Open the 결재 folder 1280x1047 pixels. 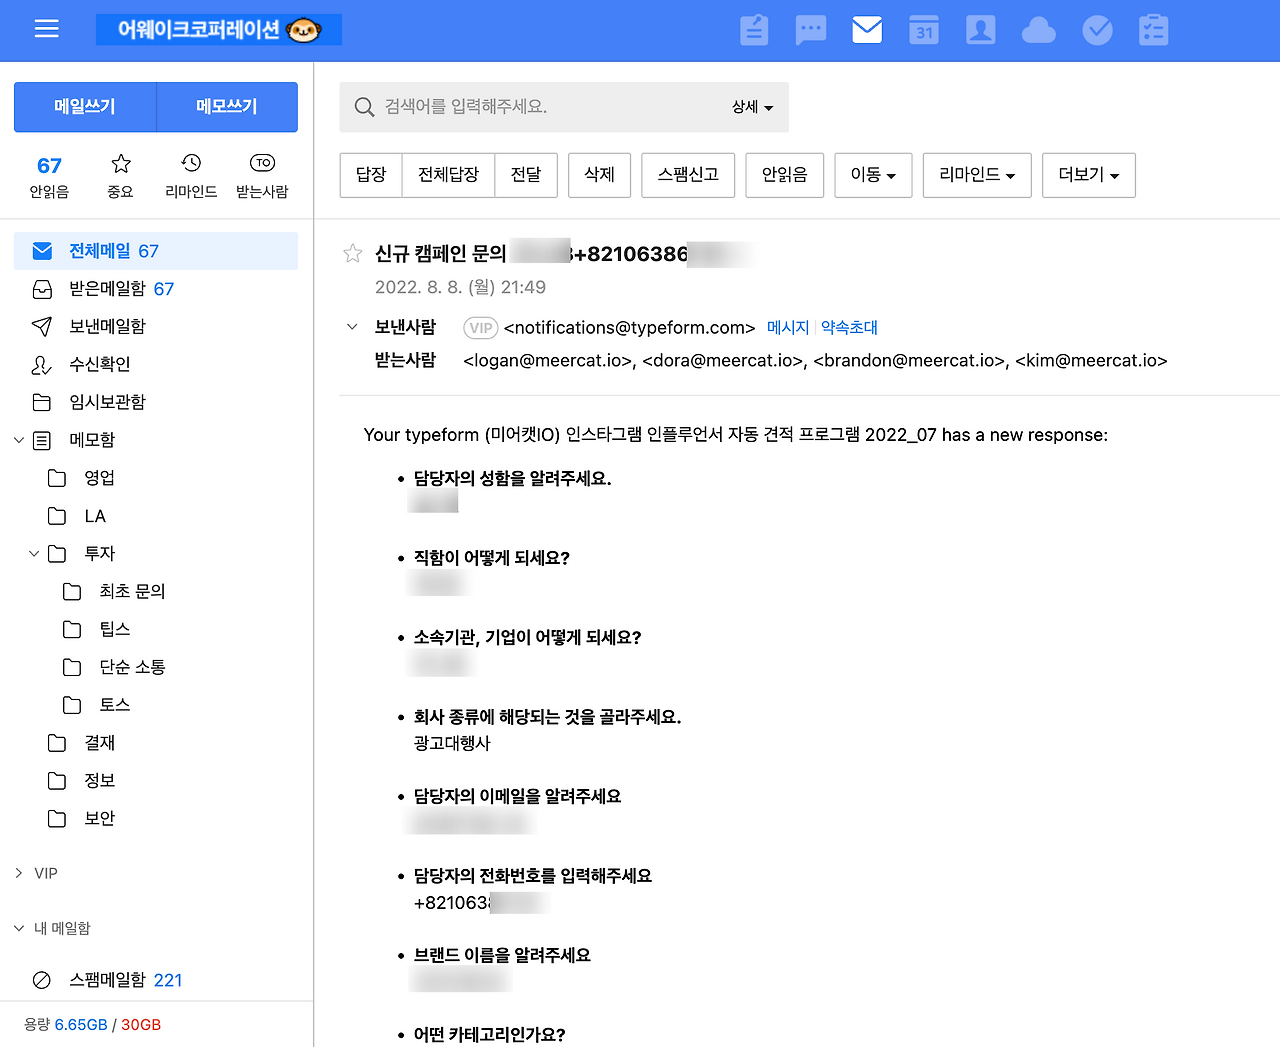coord(100,743)
